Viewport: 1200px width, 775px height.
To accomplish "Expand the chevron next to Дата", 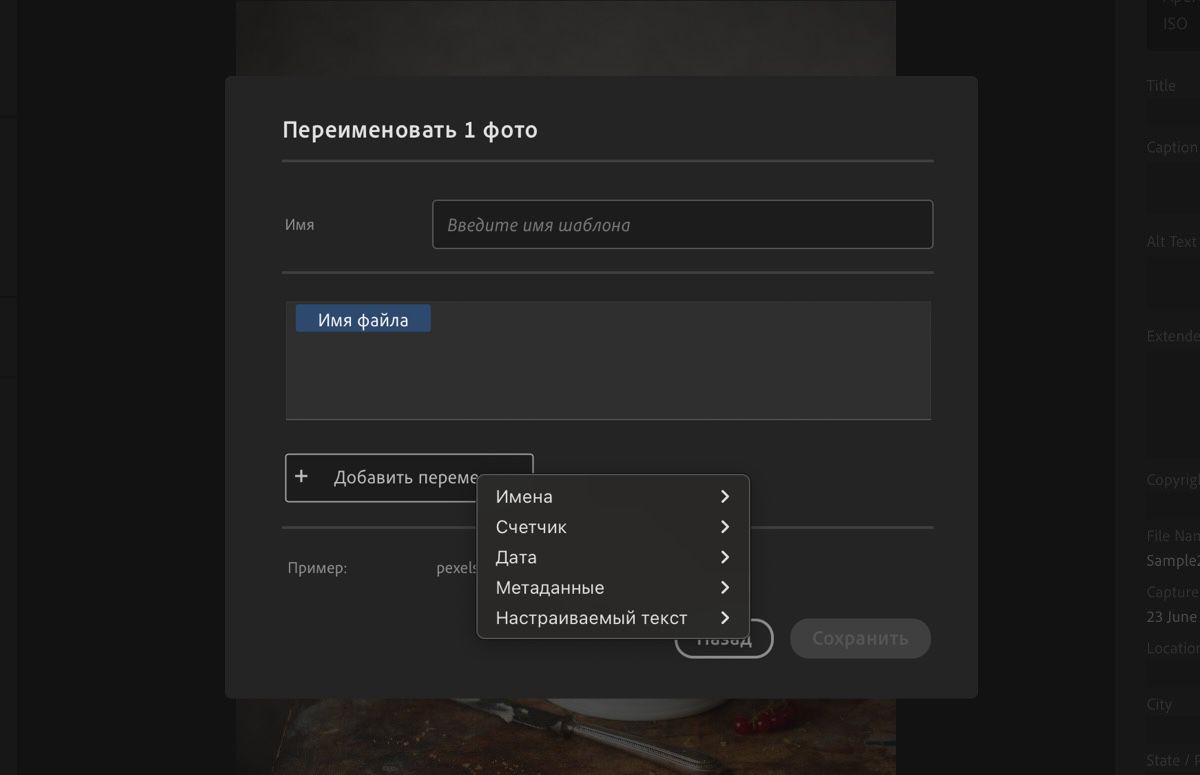I will pyautogui.click(x=725, y=557).
